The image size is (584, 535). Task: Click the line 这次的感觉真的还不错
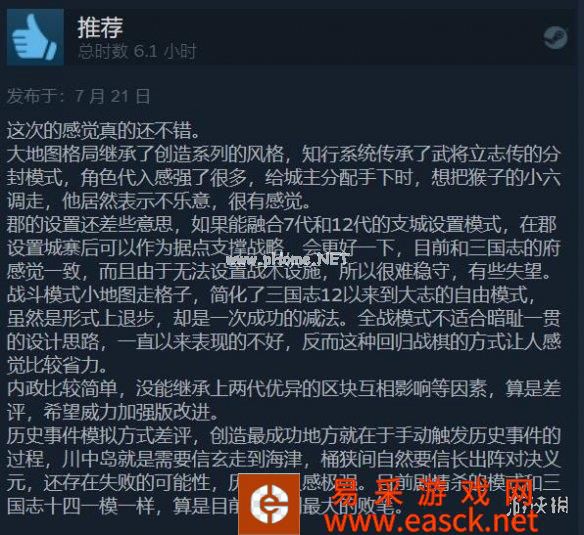click(x=104, y=130)
